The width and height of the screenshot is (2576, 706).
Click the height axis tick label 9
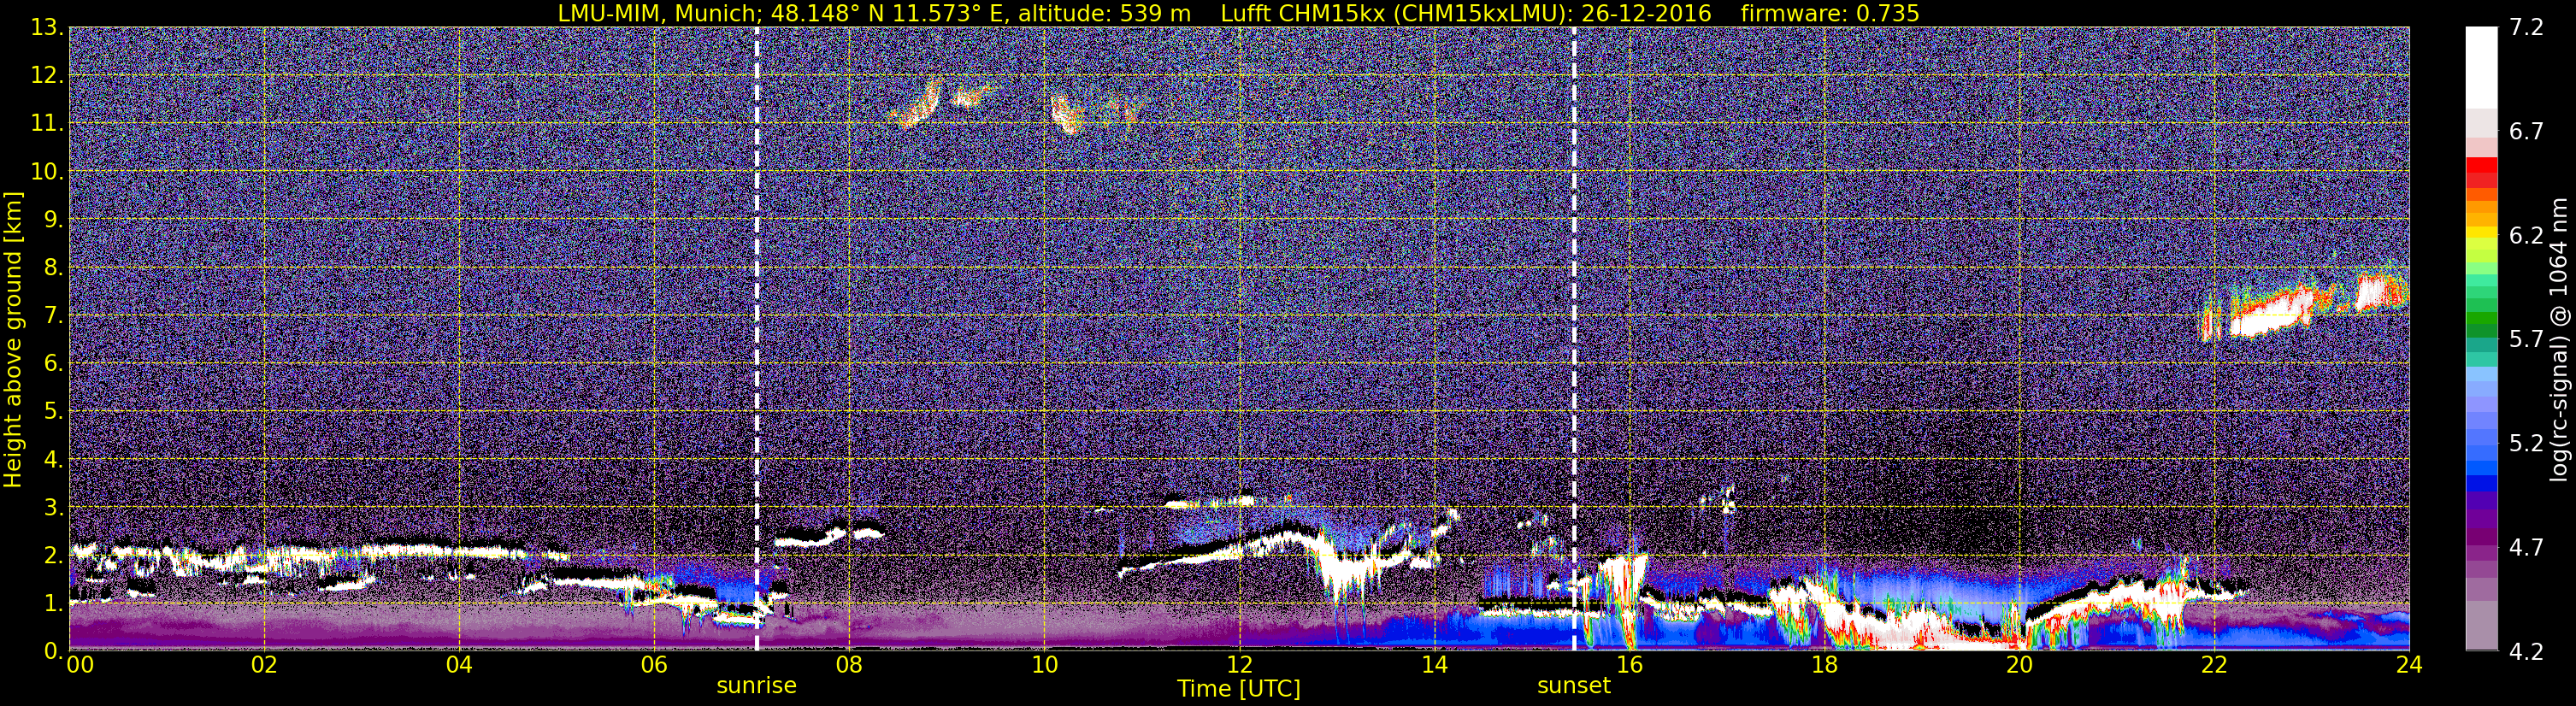tap(53, 220)
